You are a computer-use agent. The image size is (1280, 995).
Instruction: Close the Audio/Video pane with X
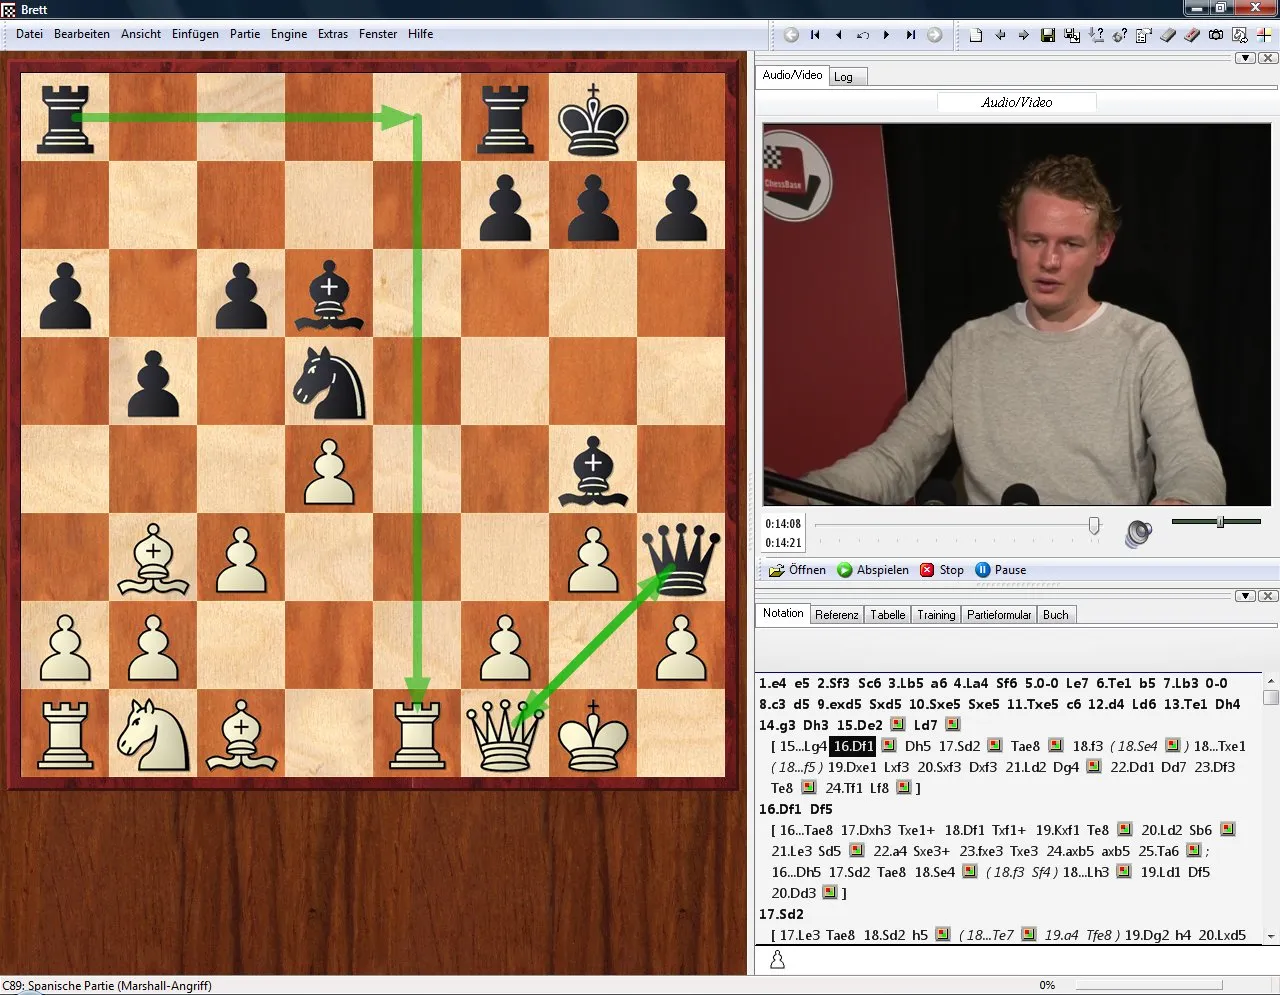[1267, 58]
